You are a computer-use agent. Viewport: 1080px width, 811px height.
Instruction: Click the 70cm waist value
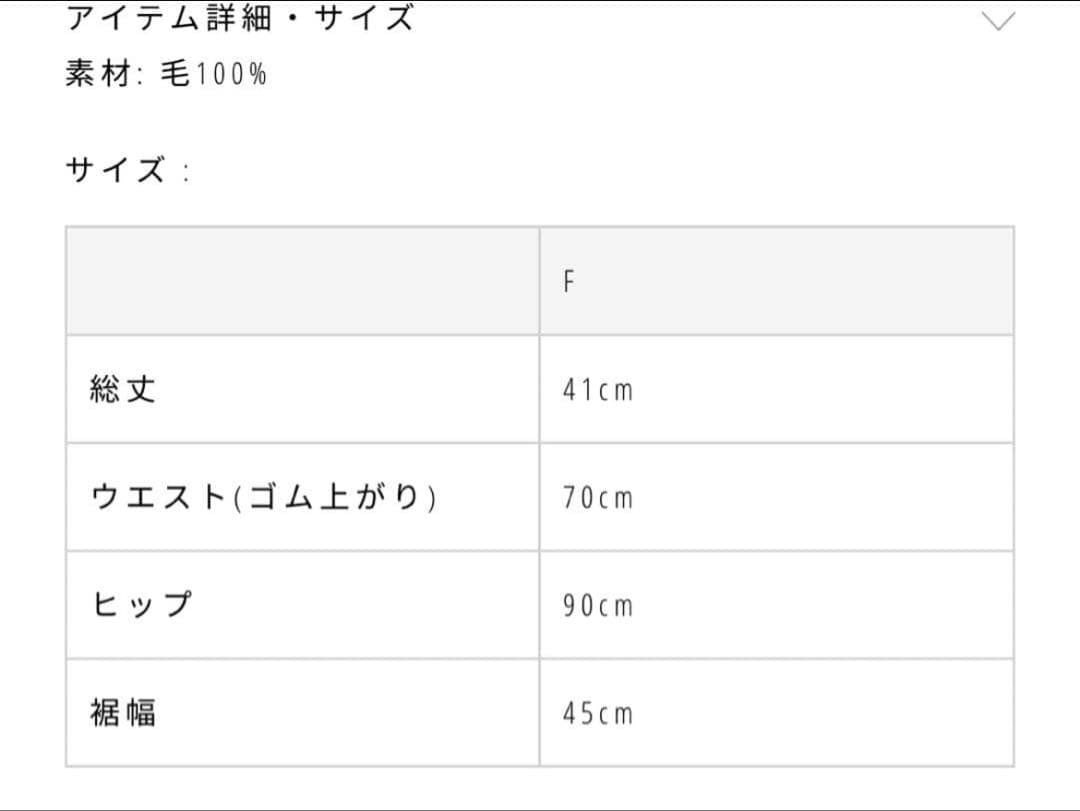point(598,498)
